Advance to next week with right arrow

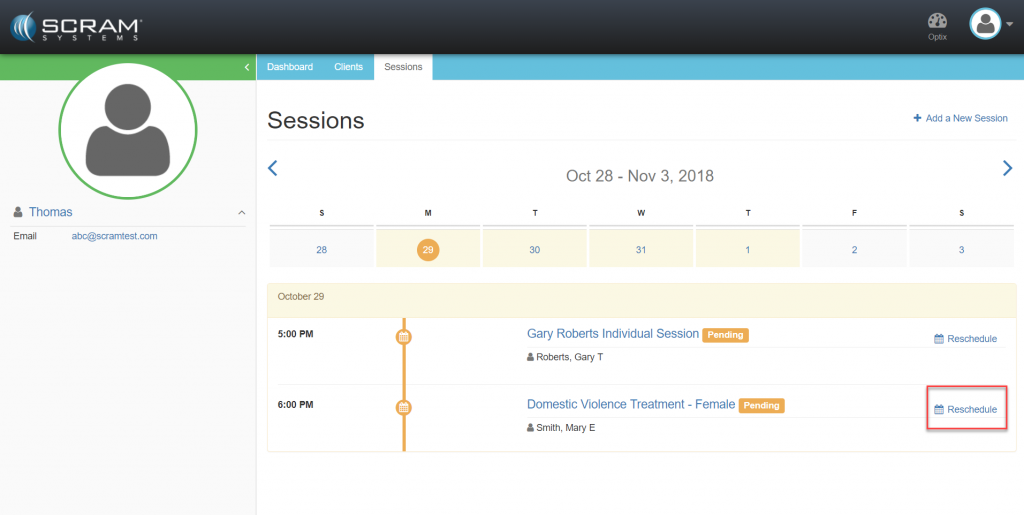point(1007,168)
